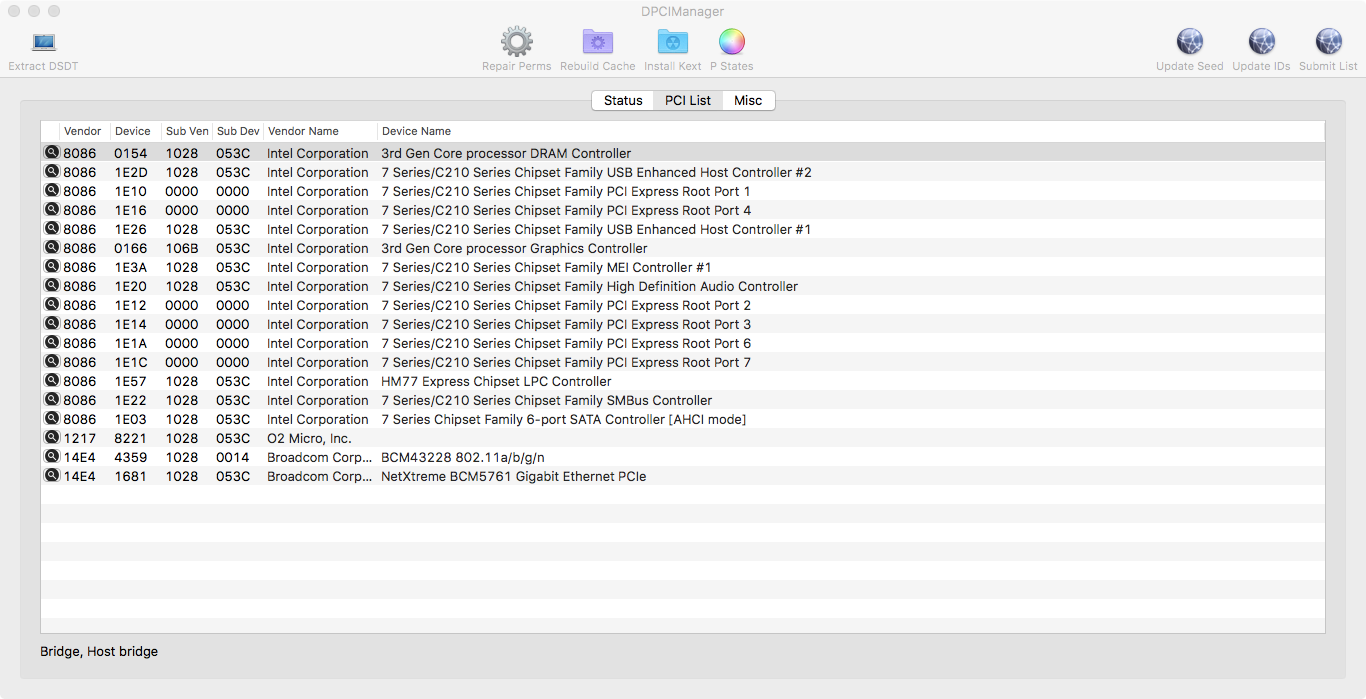The height and width of the screenshot is (699, 1366).
Task: Open the Misc tab
Action: click(748, 100)
